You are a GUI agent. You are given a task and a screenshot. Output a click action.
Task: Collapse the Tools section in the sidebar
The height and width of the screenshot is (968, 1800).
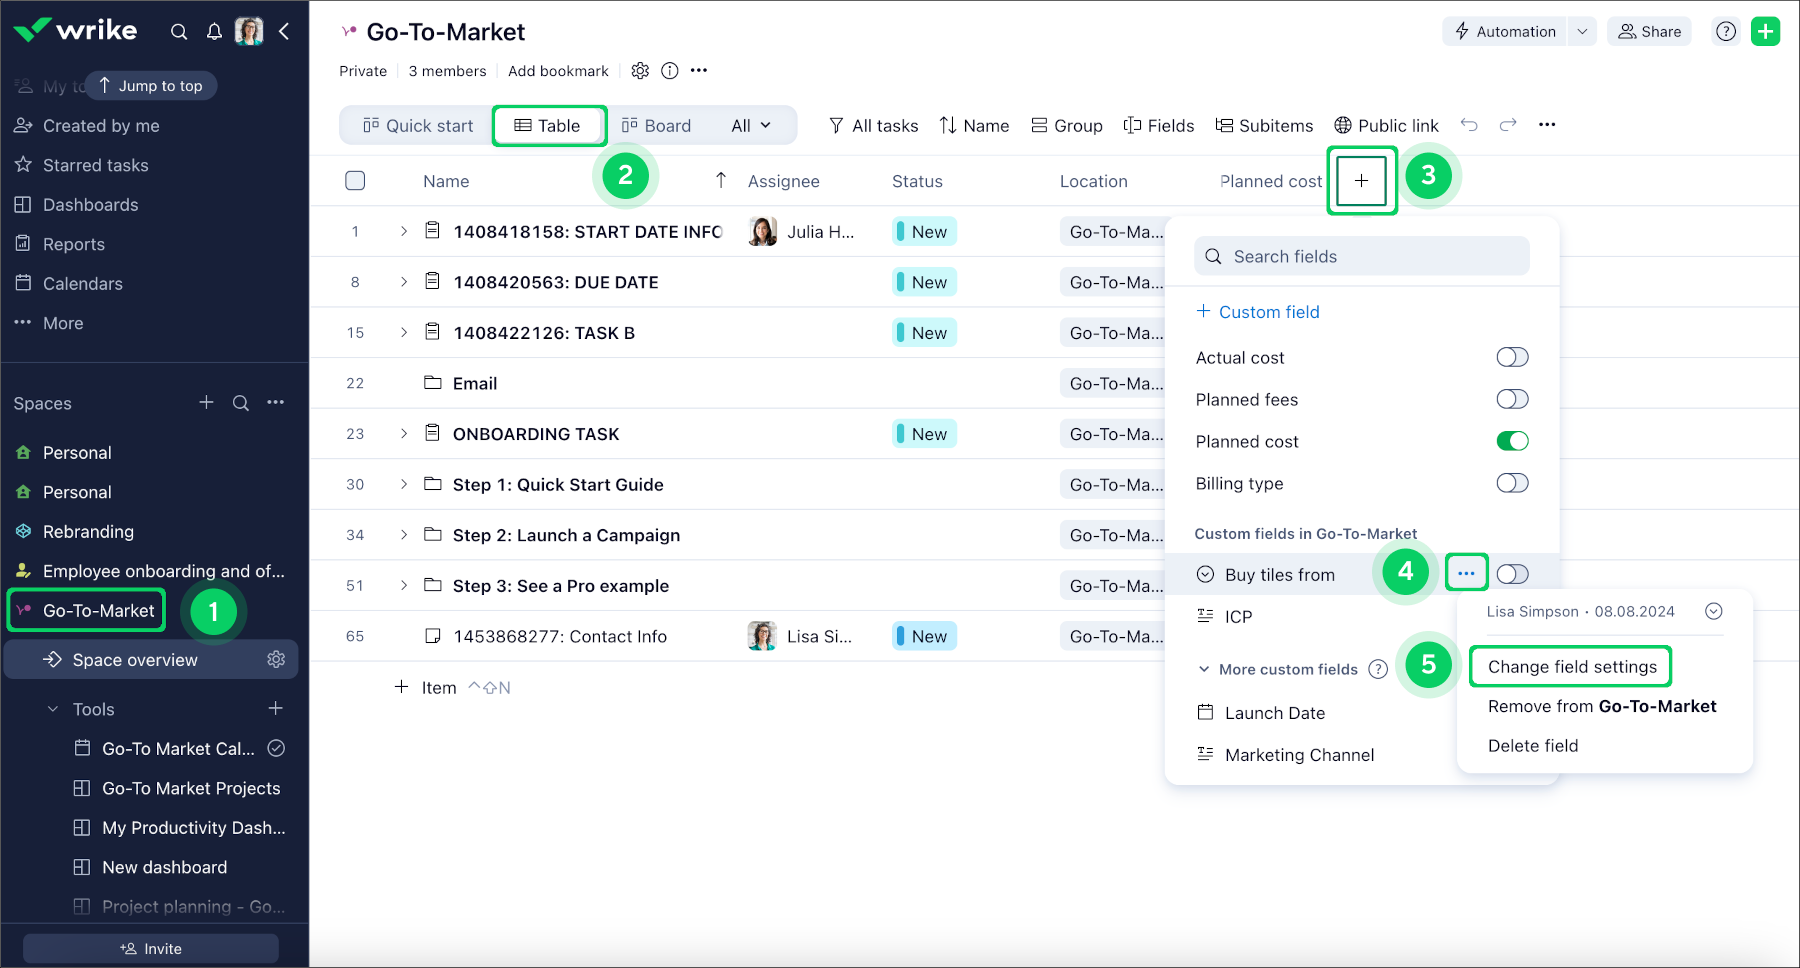click(x=52, y=708)
